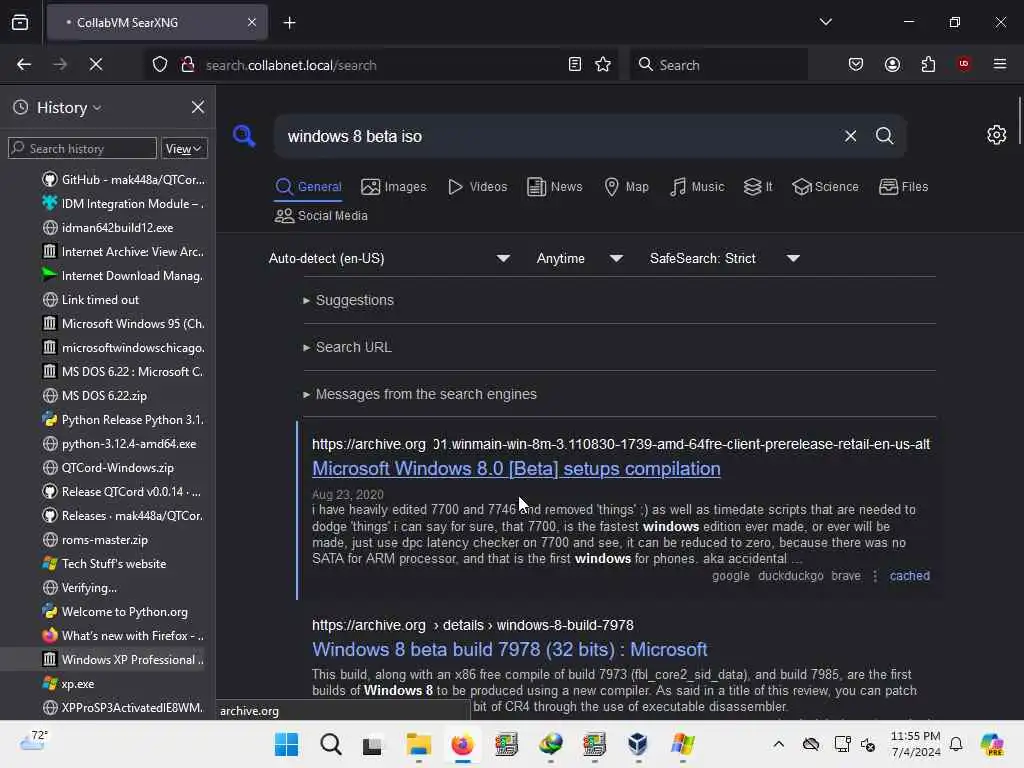This screenshot has height=768, width=1024.
Task: Toggle reader view in the address bar
Action: (x=575, y=65)
